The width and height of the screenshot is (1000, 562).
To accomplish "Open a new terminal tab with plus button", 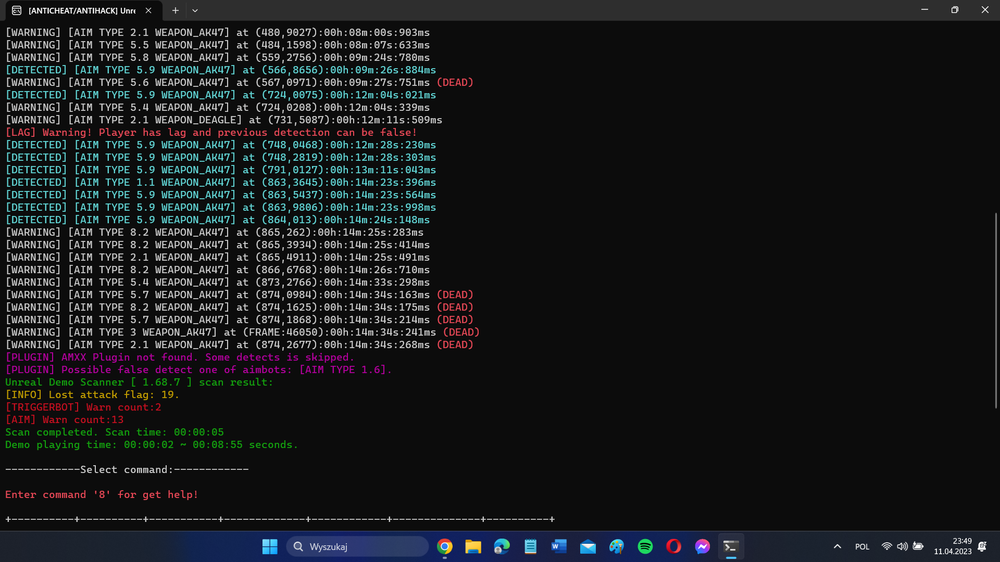I will 175,10.
